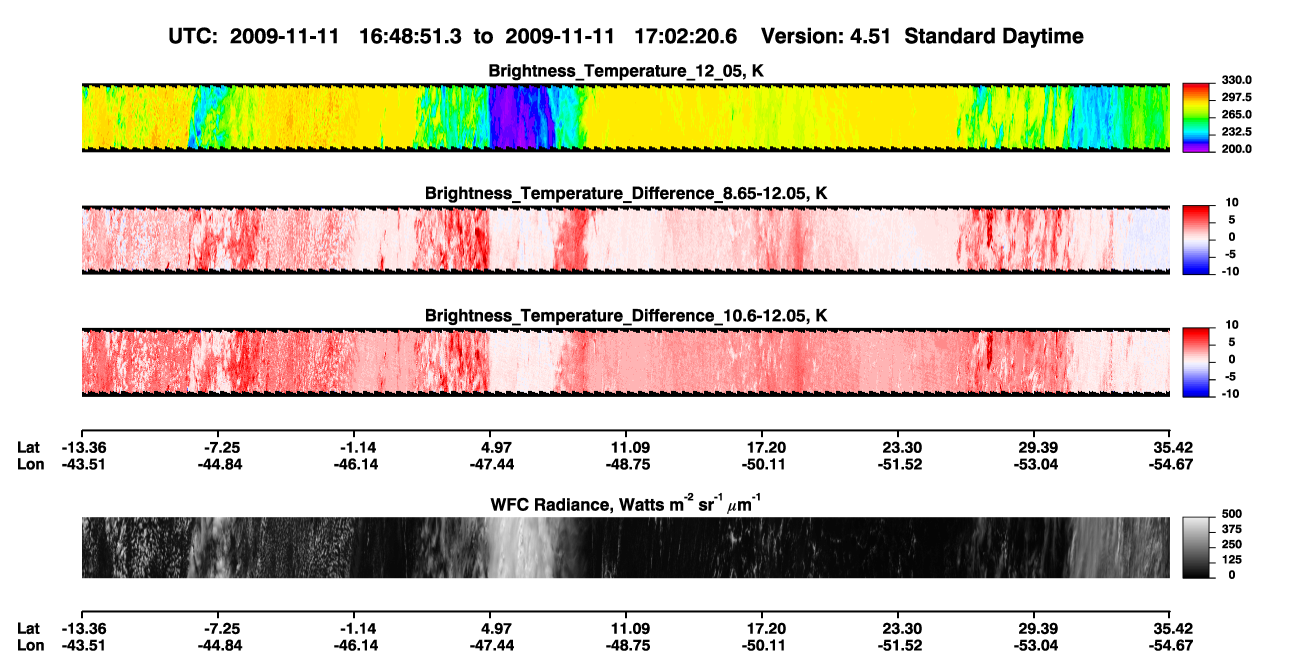
Task: Click longitude '-44.84' above the WFC panel
Action: click(220, 464)
